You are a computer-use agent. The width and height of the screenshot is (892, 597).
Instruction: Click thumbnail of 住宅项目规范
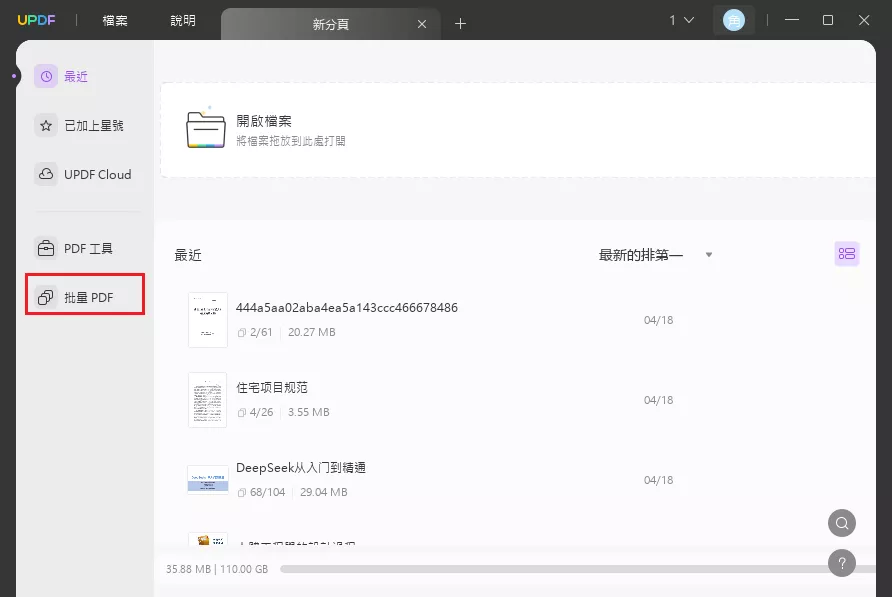coord(208,400)
